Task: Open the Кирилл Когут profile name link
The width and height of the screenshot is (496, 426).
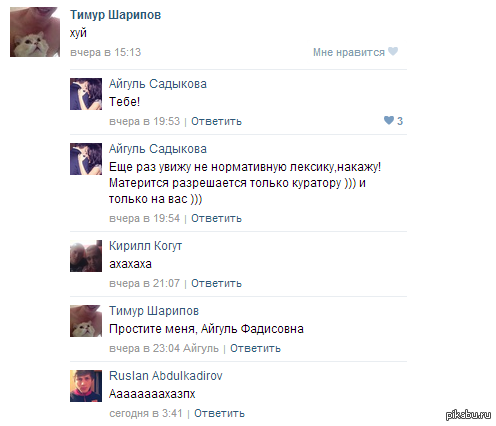Action: point(146,246)
